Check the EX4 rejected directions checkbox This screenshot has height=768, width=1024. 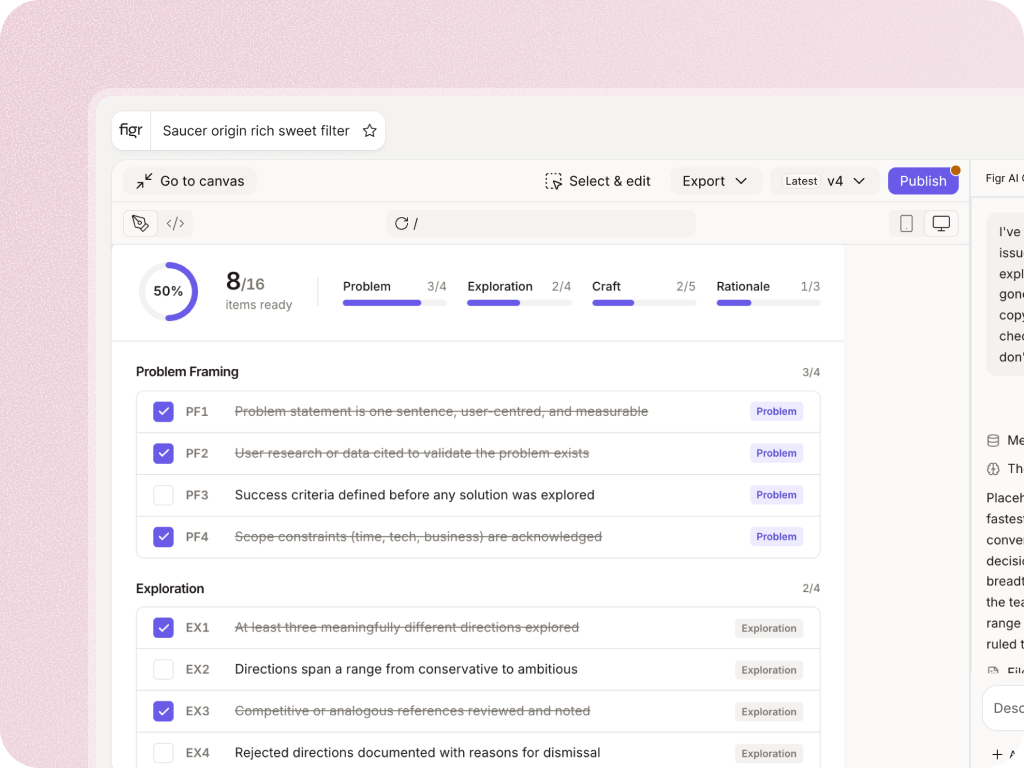click(163, 753)
